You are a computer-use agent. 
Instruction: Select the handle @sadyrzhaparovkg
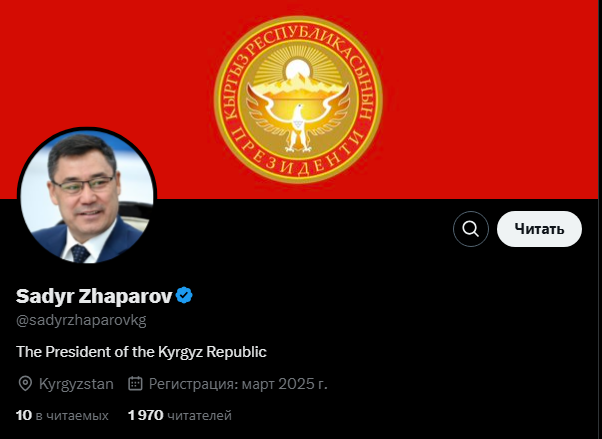point(81,320)
